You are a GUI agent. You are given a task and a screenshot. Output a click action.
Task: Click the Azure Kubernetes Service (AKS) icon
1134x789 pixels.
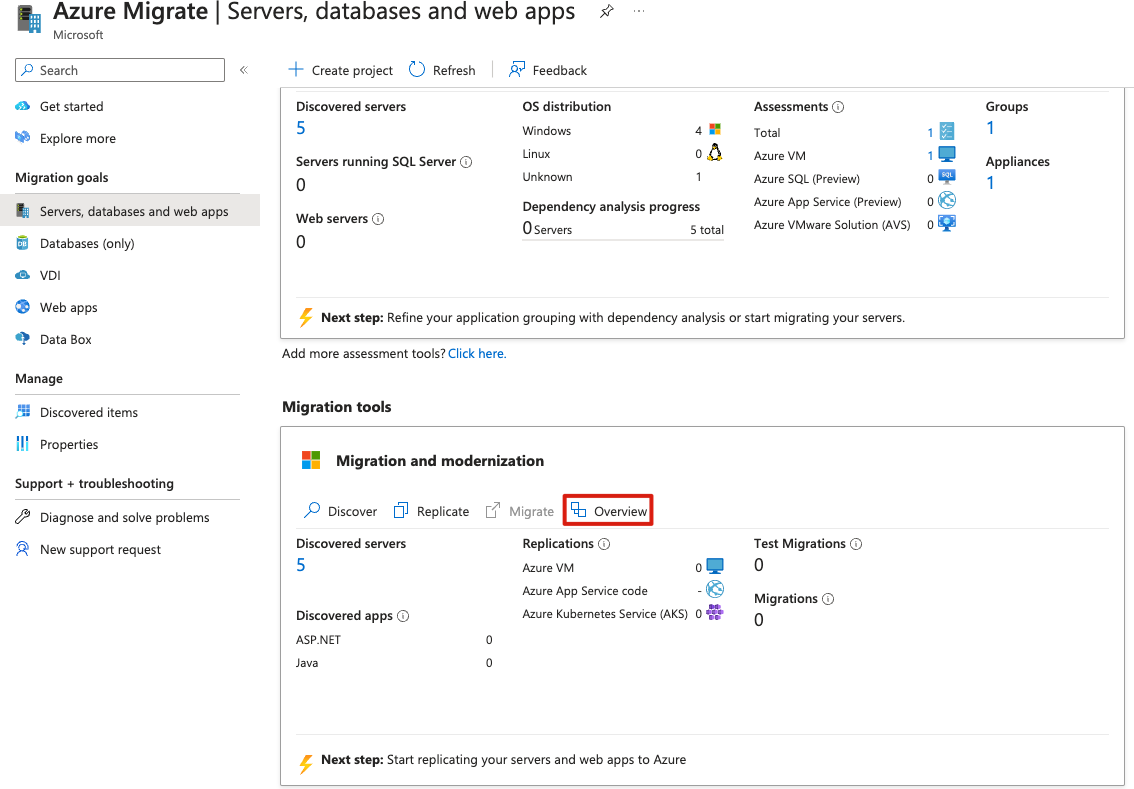715,613
